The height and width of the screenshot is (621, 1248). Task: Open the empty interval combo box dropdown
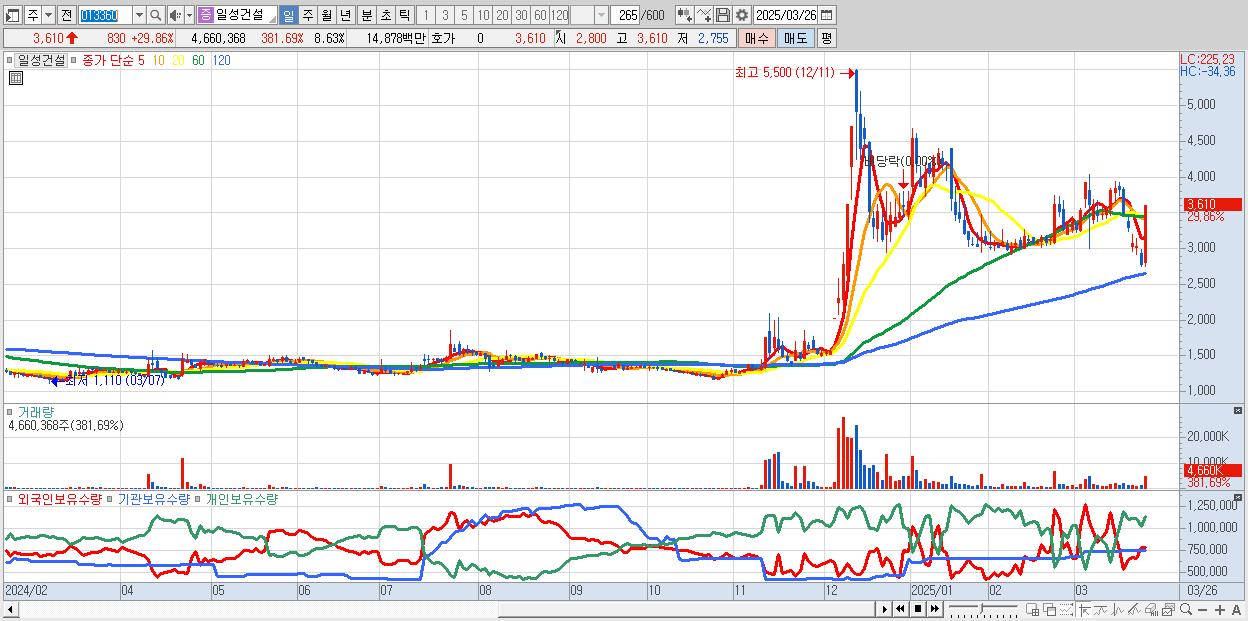(x=601, y=15)
